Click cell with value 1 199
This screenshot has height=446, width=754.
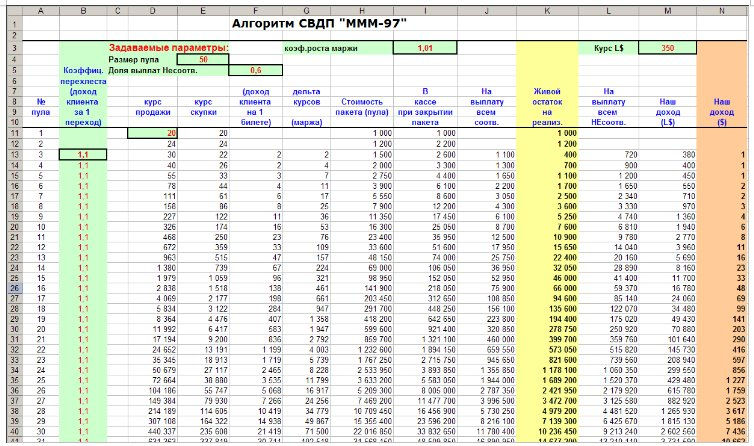255,350
